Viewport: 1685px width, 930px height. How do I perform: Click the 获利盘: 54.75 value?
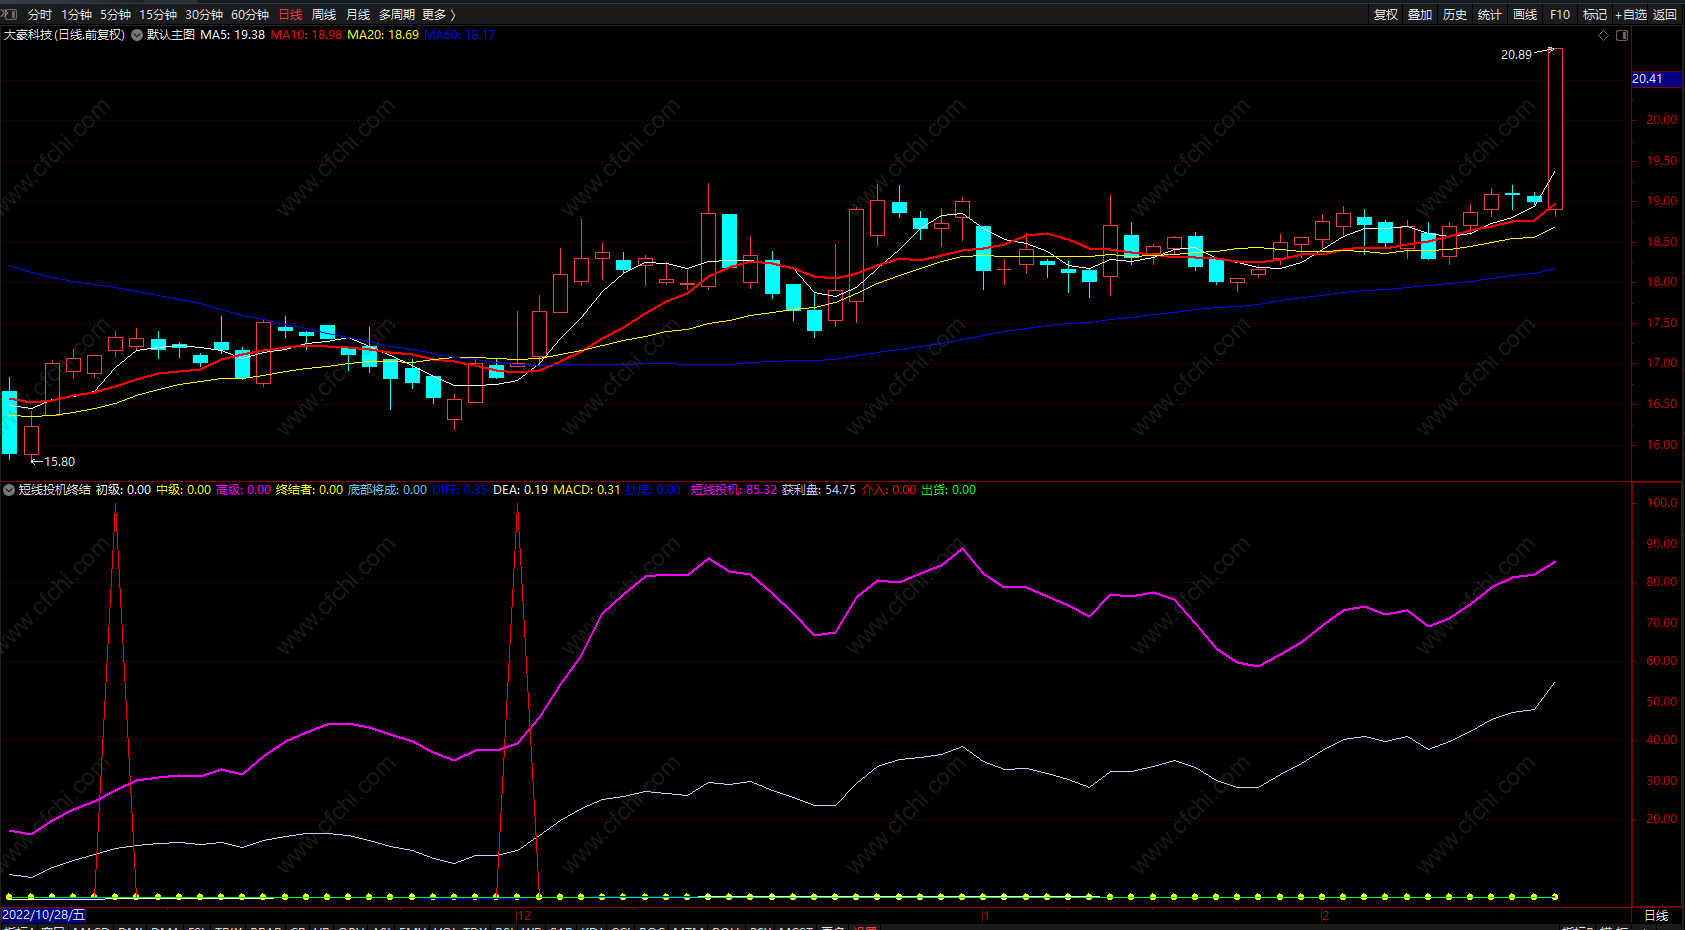[x=819, y=490]
